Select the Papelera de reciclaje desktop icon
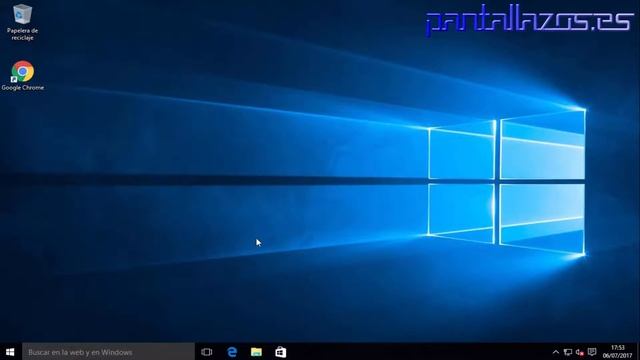Viewport: 640px width, 360px height. [22, 22]
